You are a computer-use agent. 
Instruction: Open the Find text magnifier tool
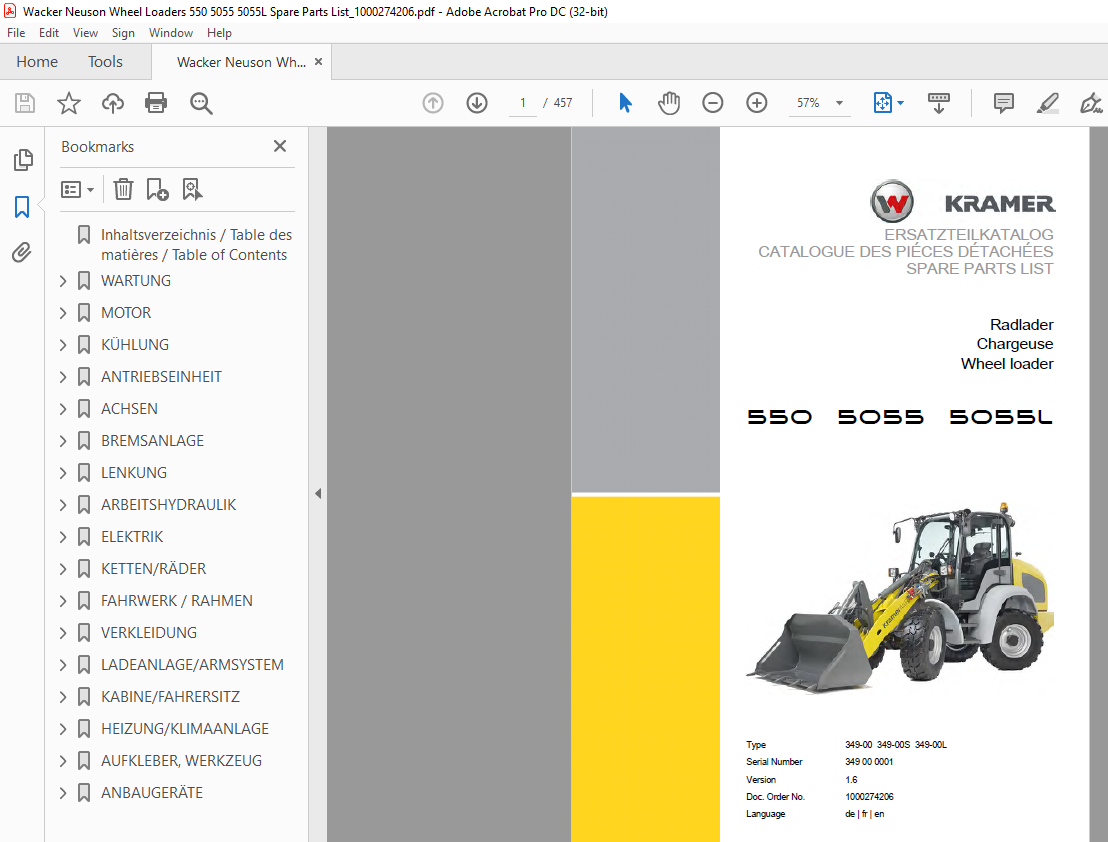(201, 103)
